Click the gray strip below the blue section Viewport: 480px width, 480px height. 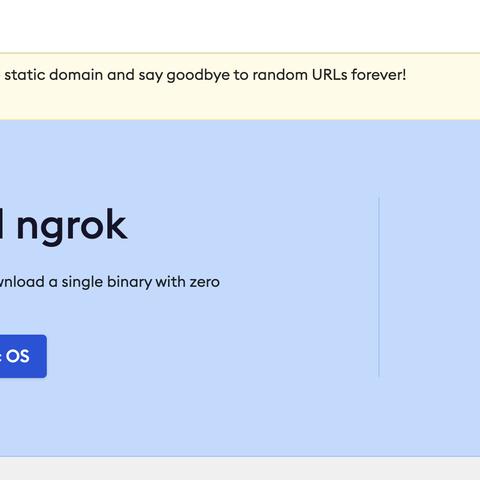click(240, 469)
